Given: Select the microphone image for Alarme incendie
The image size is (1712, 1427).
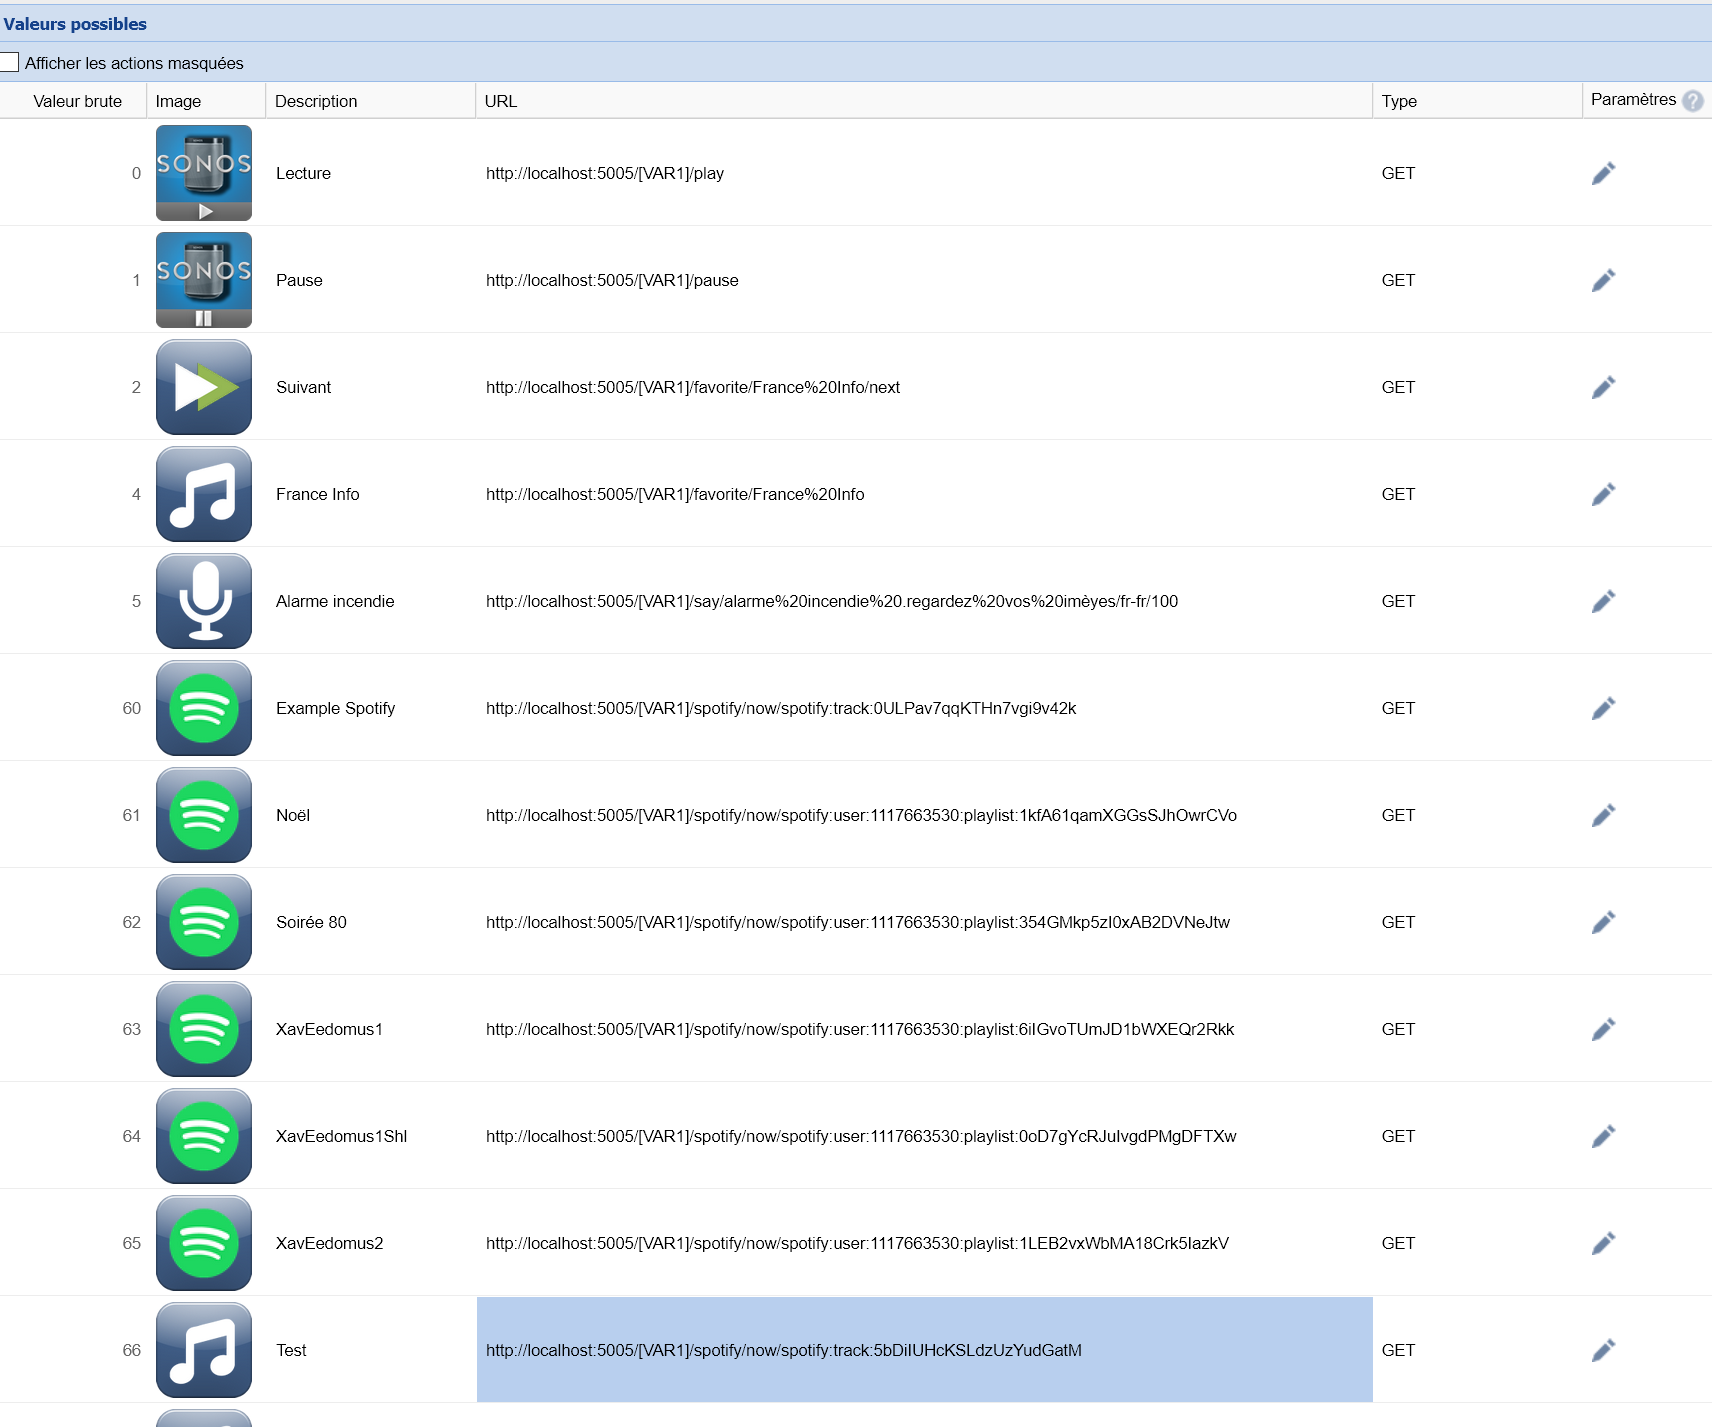Looking at the screenshot, I should (x=204, y=601).
